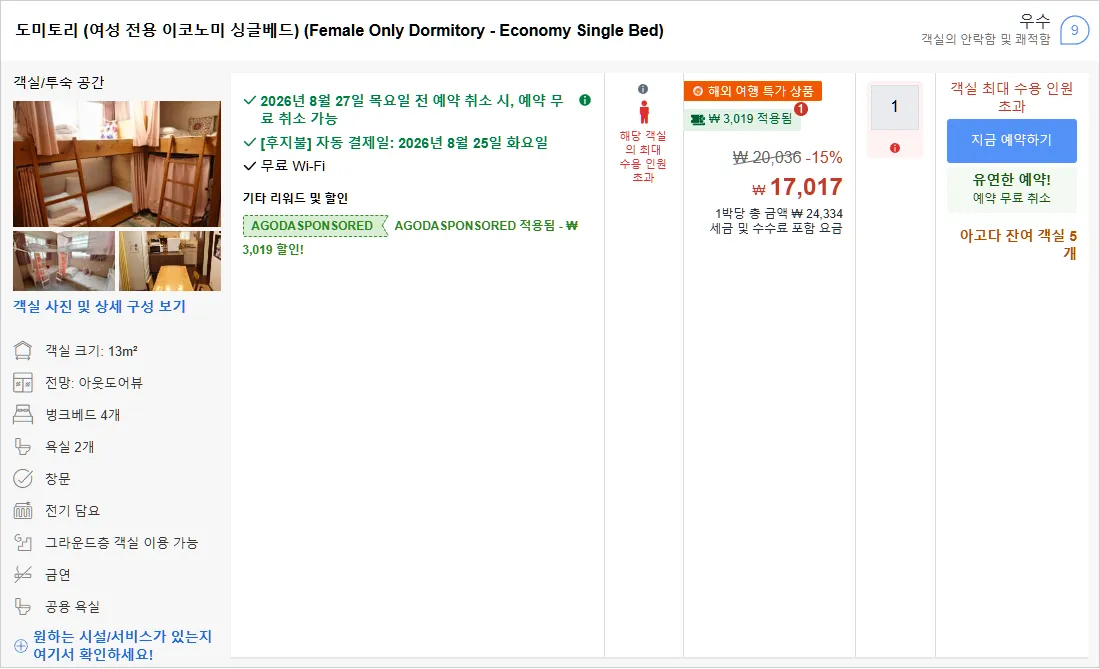Click the review score 9 circle

(1074, 30)
